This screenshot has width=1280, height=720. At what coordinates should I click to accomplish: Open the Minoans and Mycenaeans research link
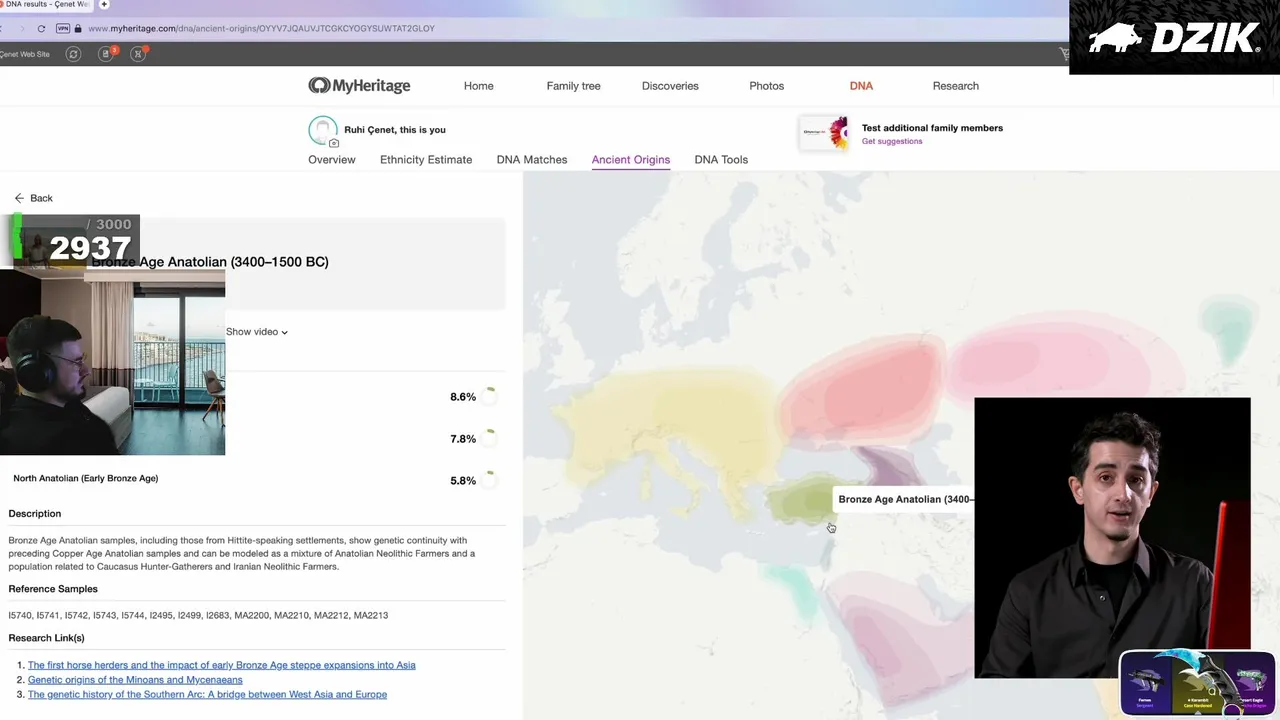click(135, 680)
